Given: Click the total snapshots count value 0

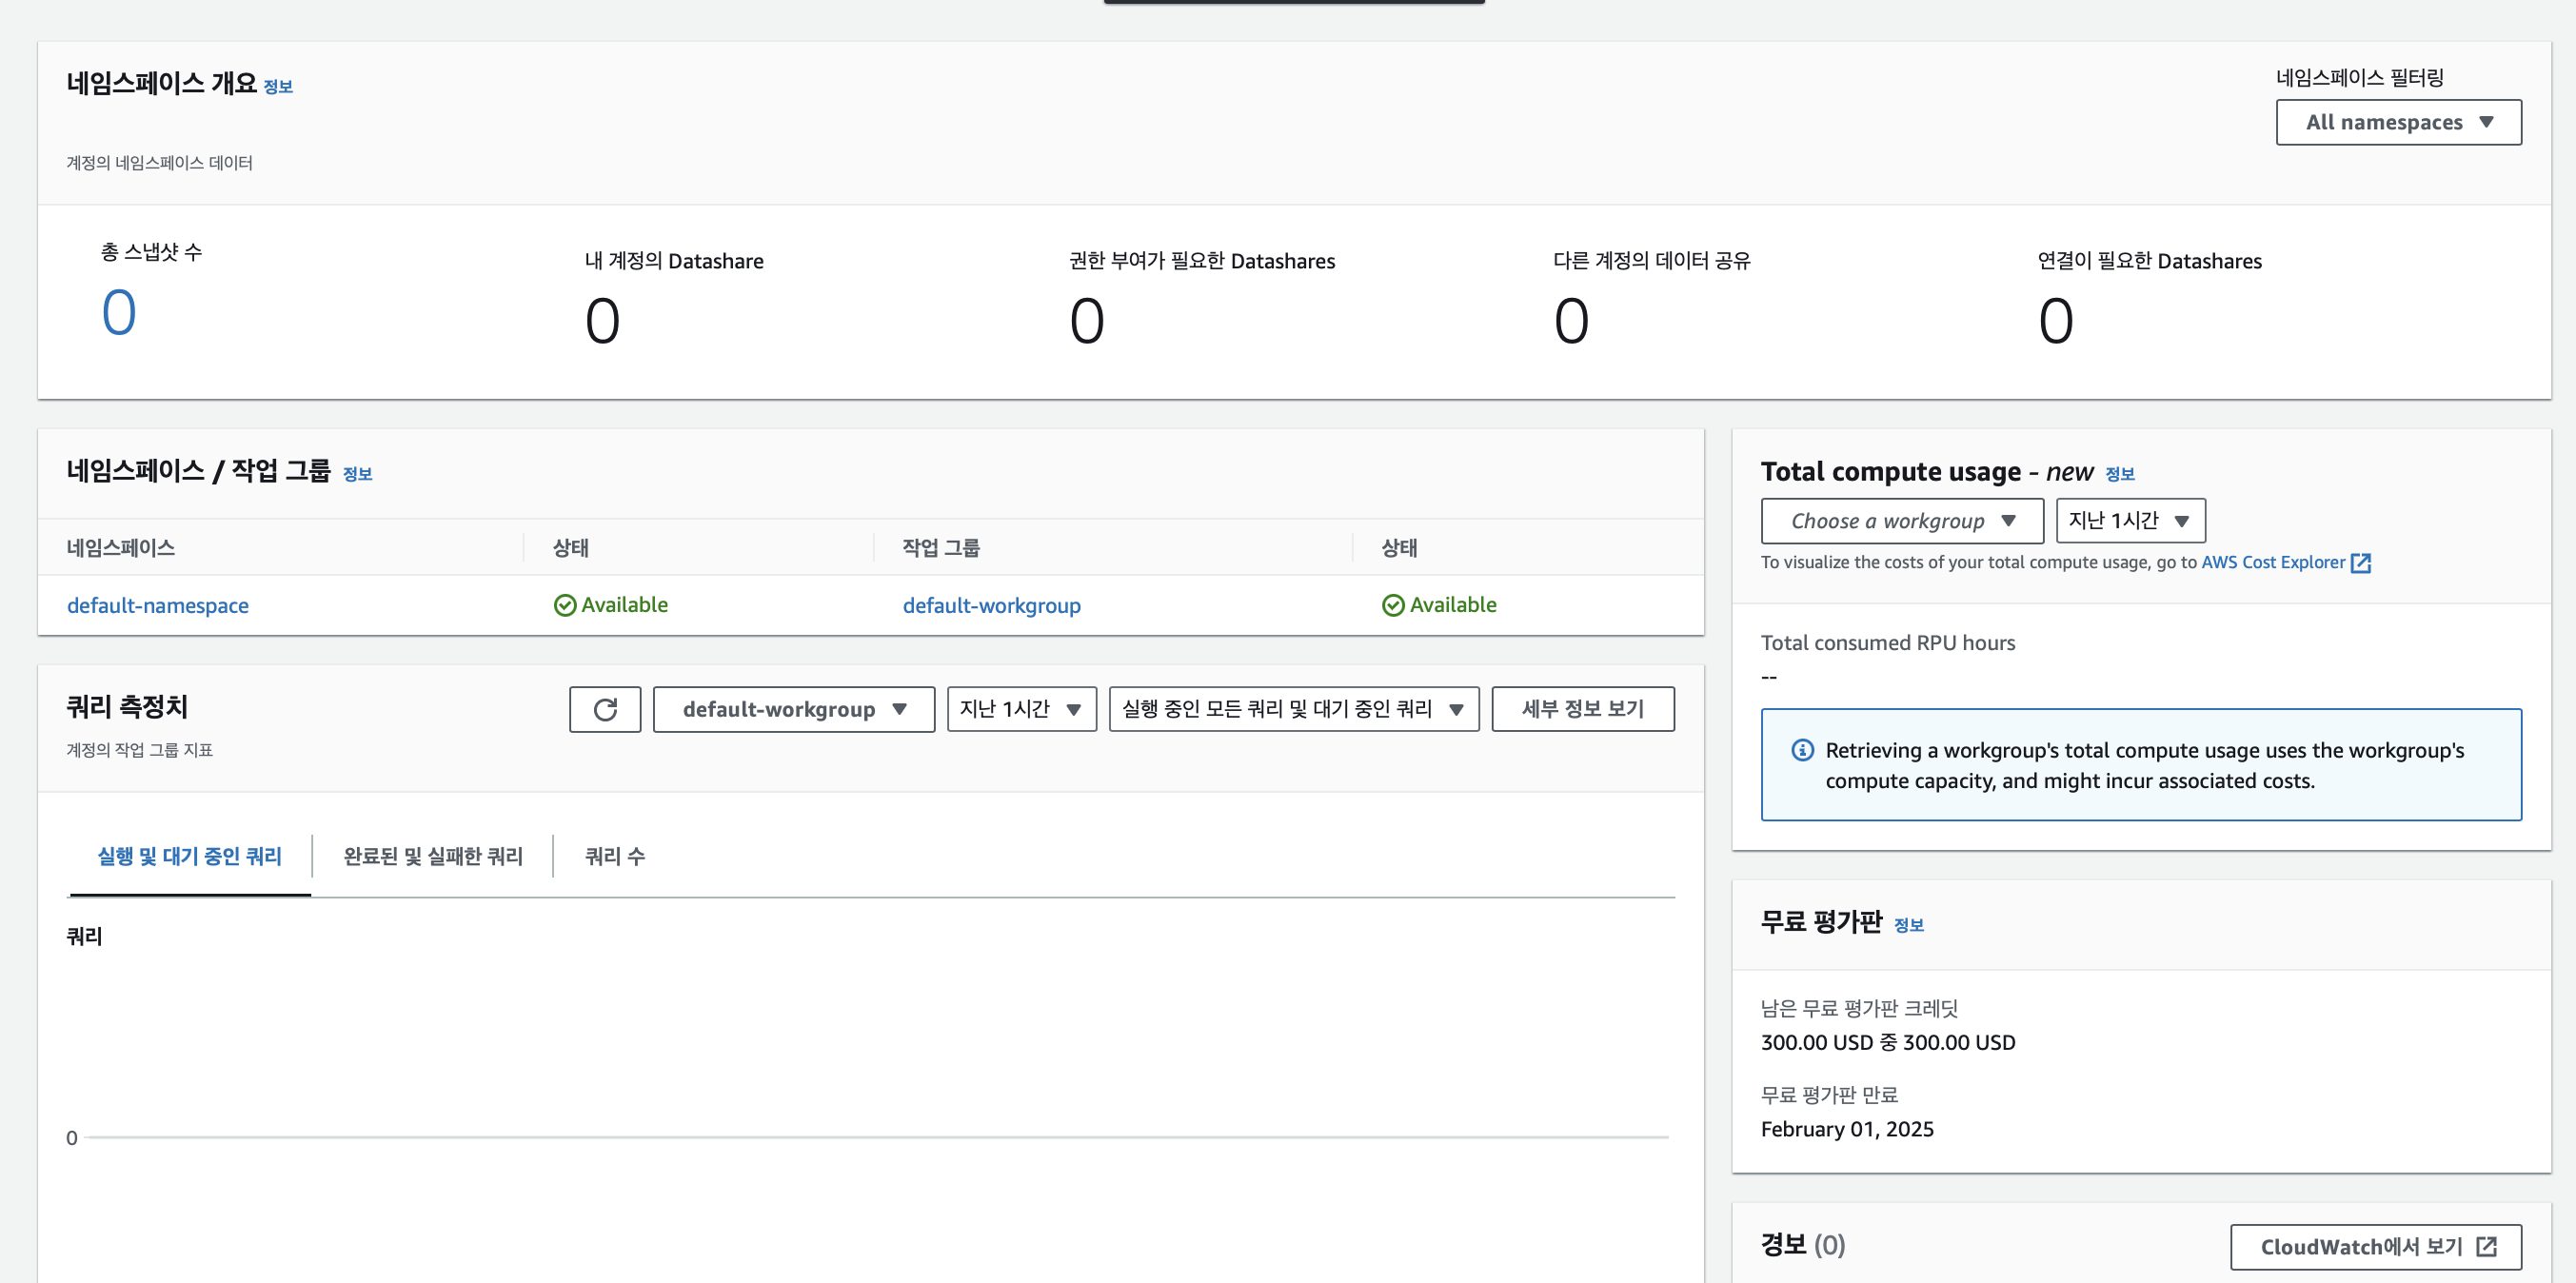Looking at the screenshot, I should click(118, 312).
